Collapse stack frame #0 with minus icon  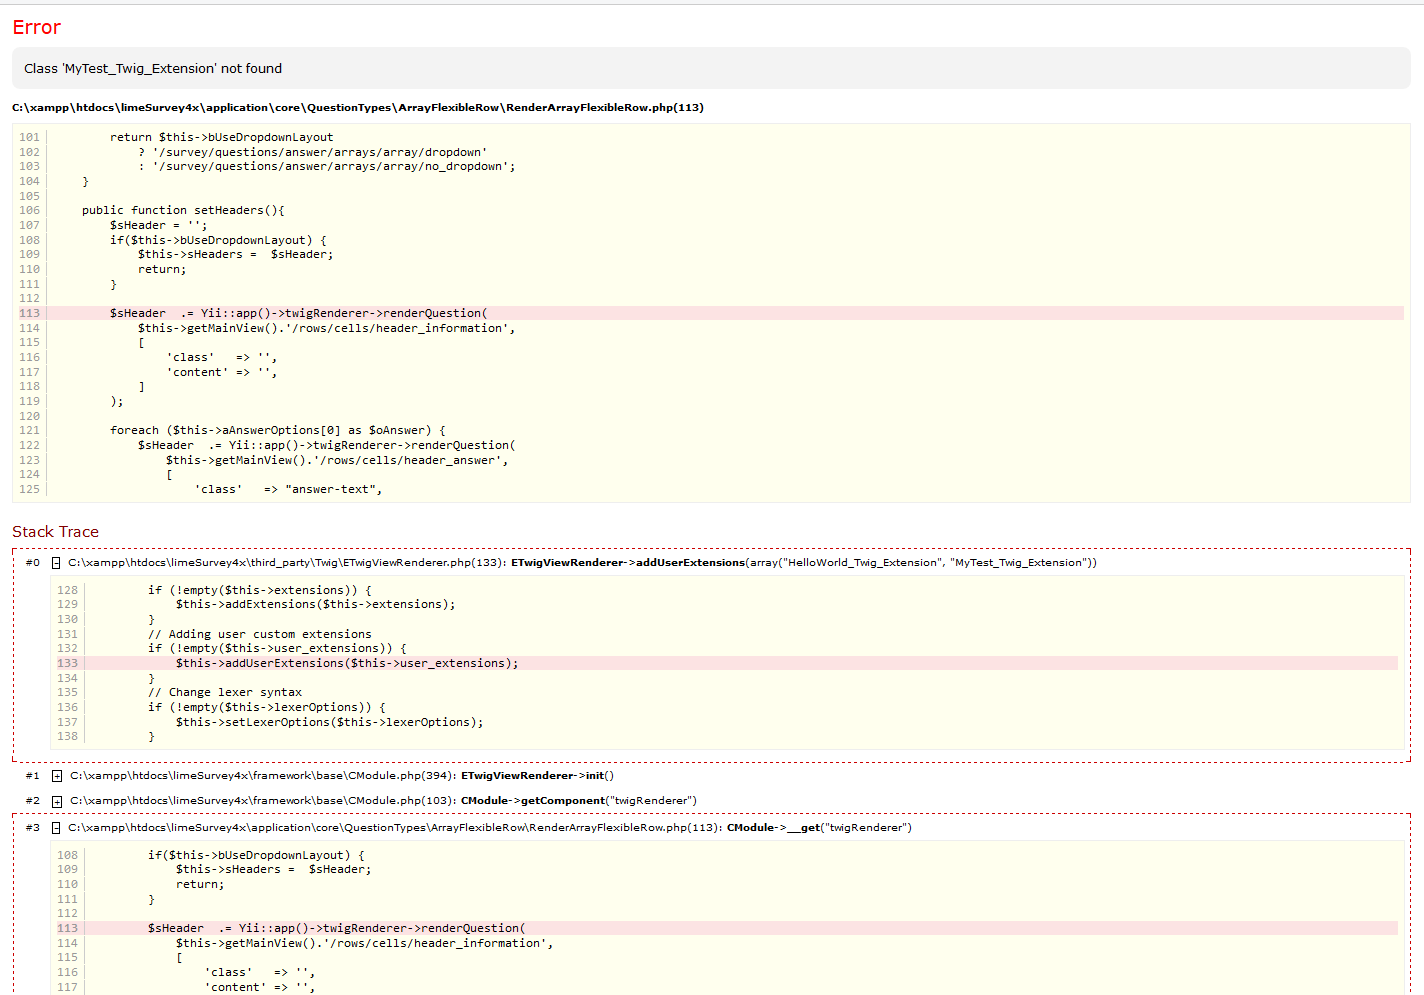click(56, 563)
